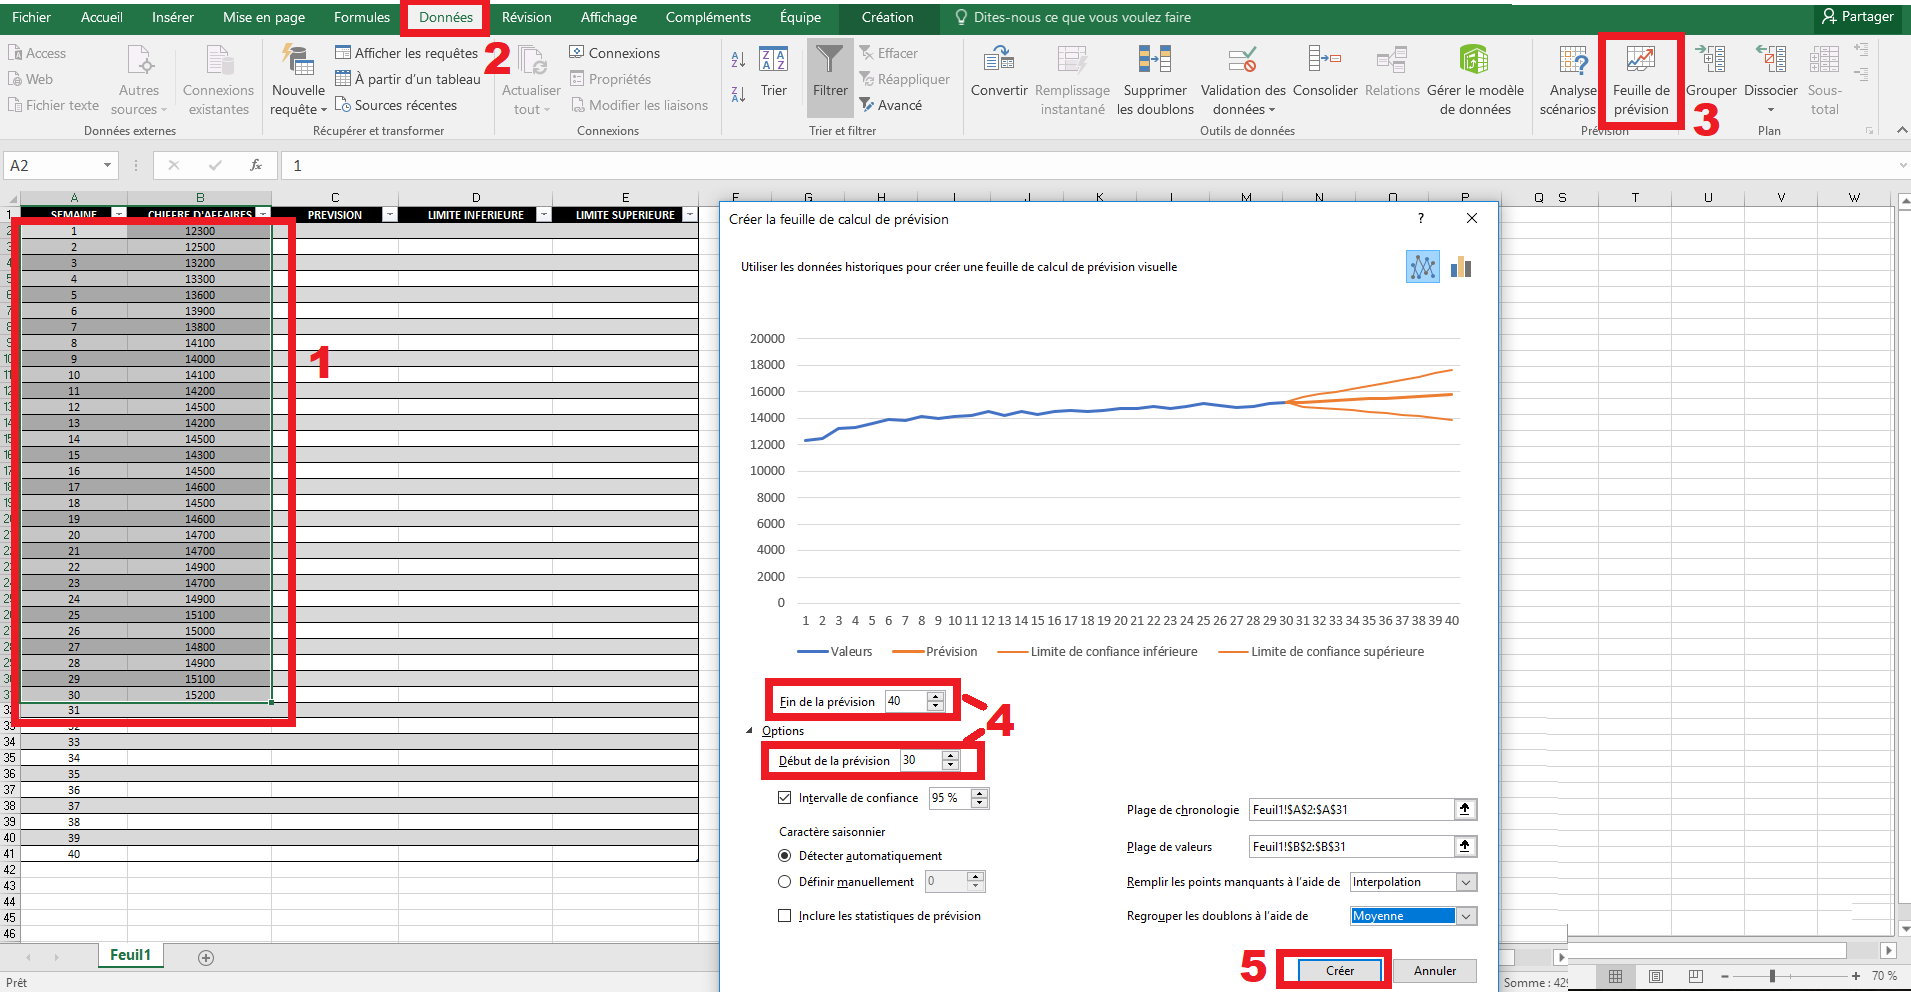Collapse the Options section
Screen dimensions: 1911x993
(x=750, y=731)
